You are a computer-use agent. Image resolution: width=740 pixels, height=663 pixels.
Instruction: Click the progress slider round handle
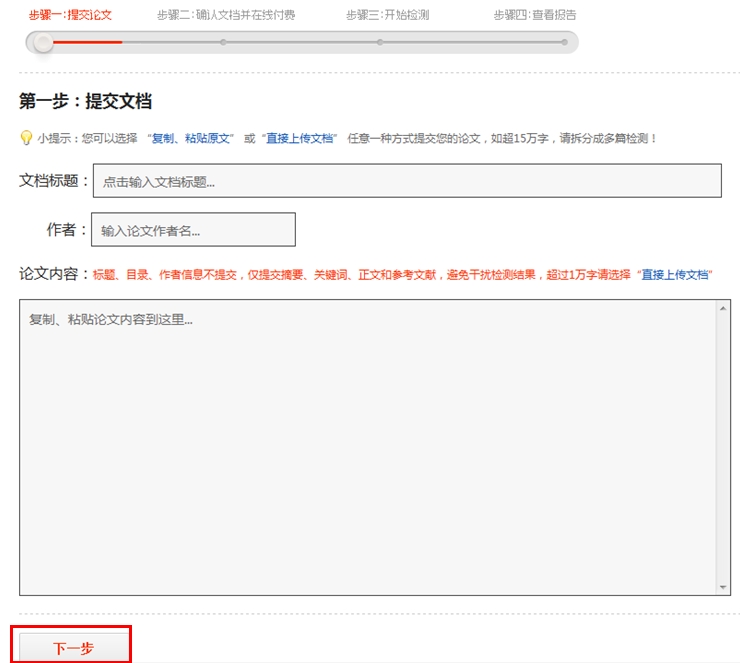[x=43, y=42]
